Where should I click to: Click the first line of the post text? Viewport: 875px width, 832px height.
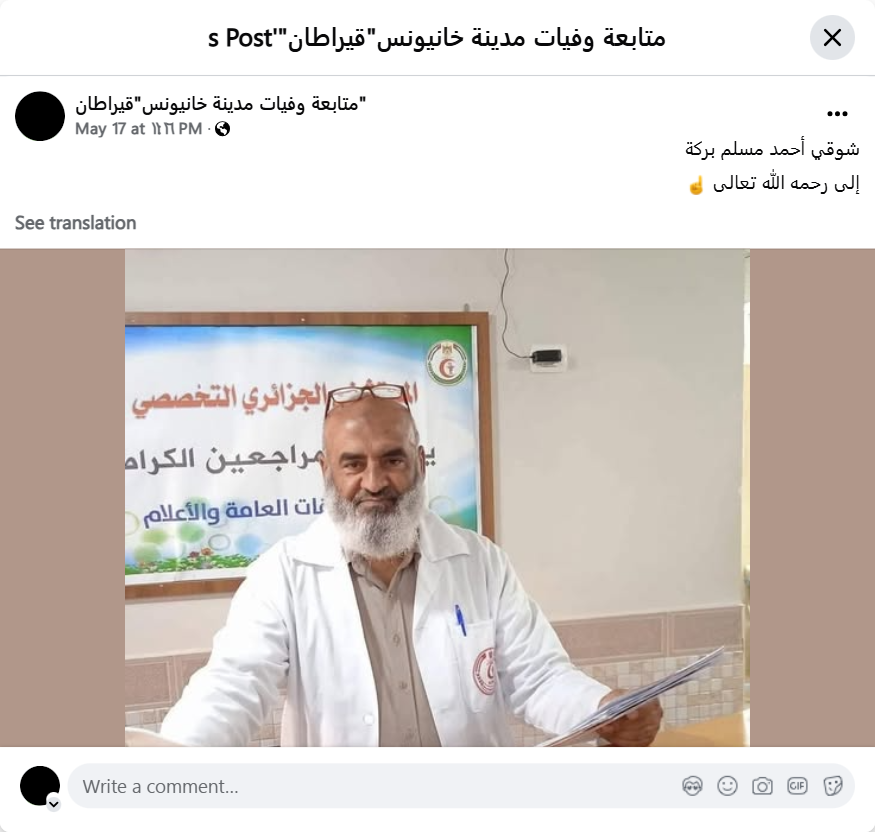click(772, 150)
